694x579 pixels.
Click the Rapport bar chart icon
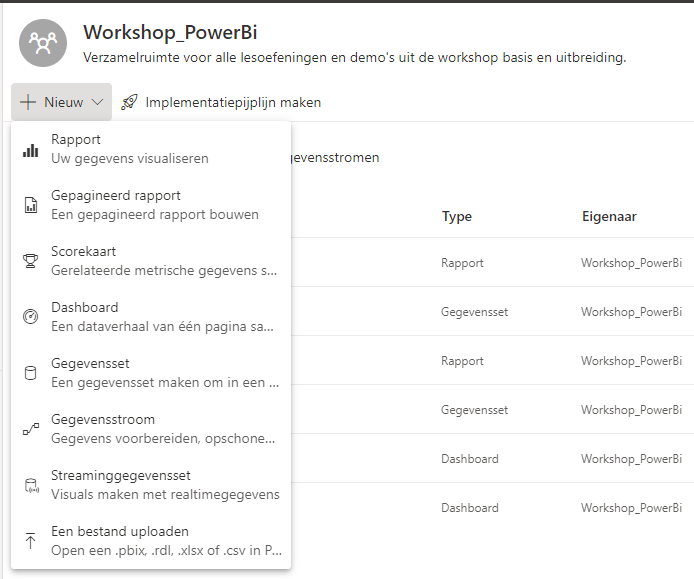[x=31, y=151]
